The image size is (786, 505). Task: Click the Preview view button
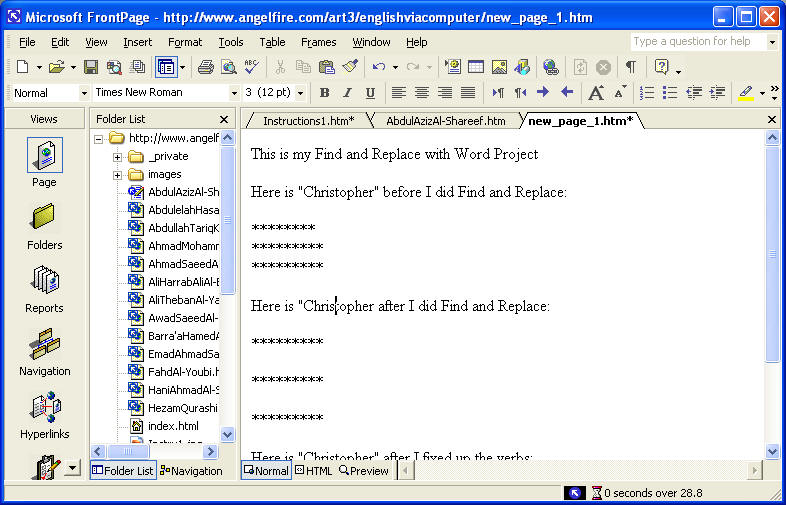[x=364, y=471]
